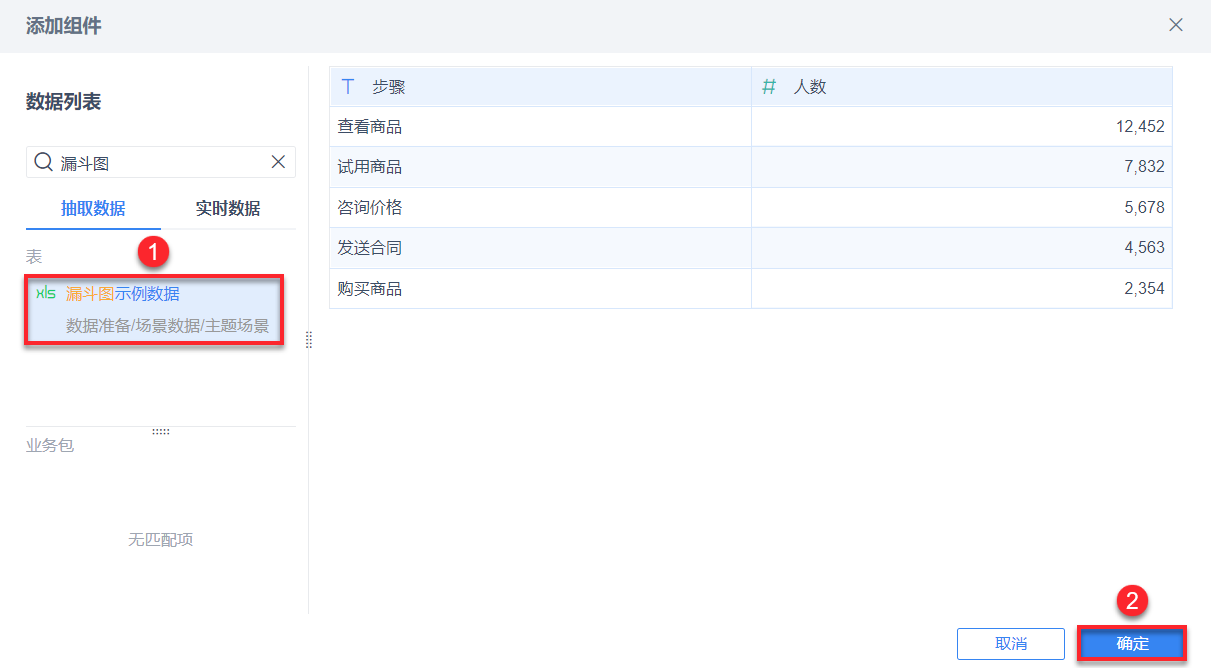This screenshot has height=668, width=1211.
Task: Click the 取消 button
Action: coord(1010,644)
